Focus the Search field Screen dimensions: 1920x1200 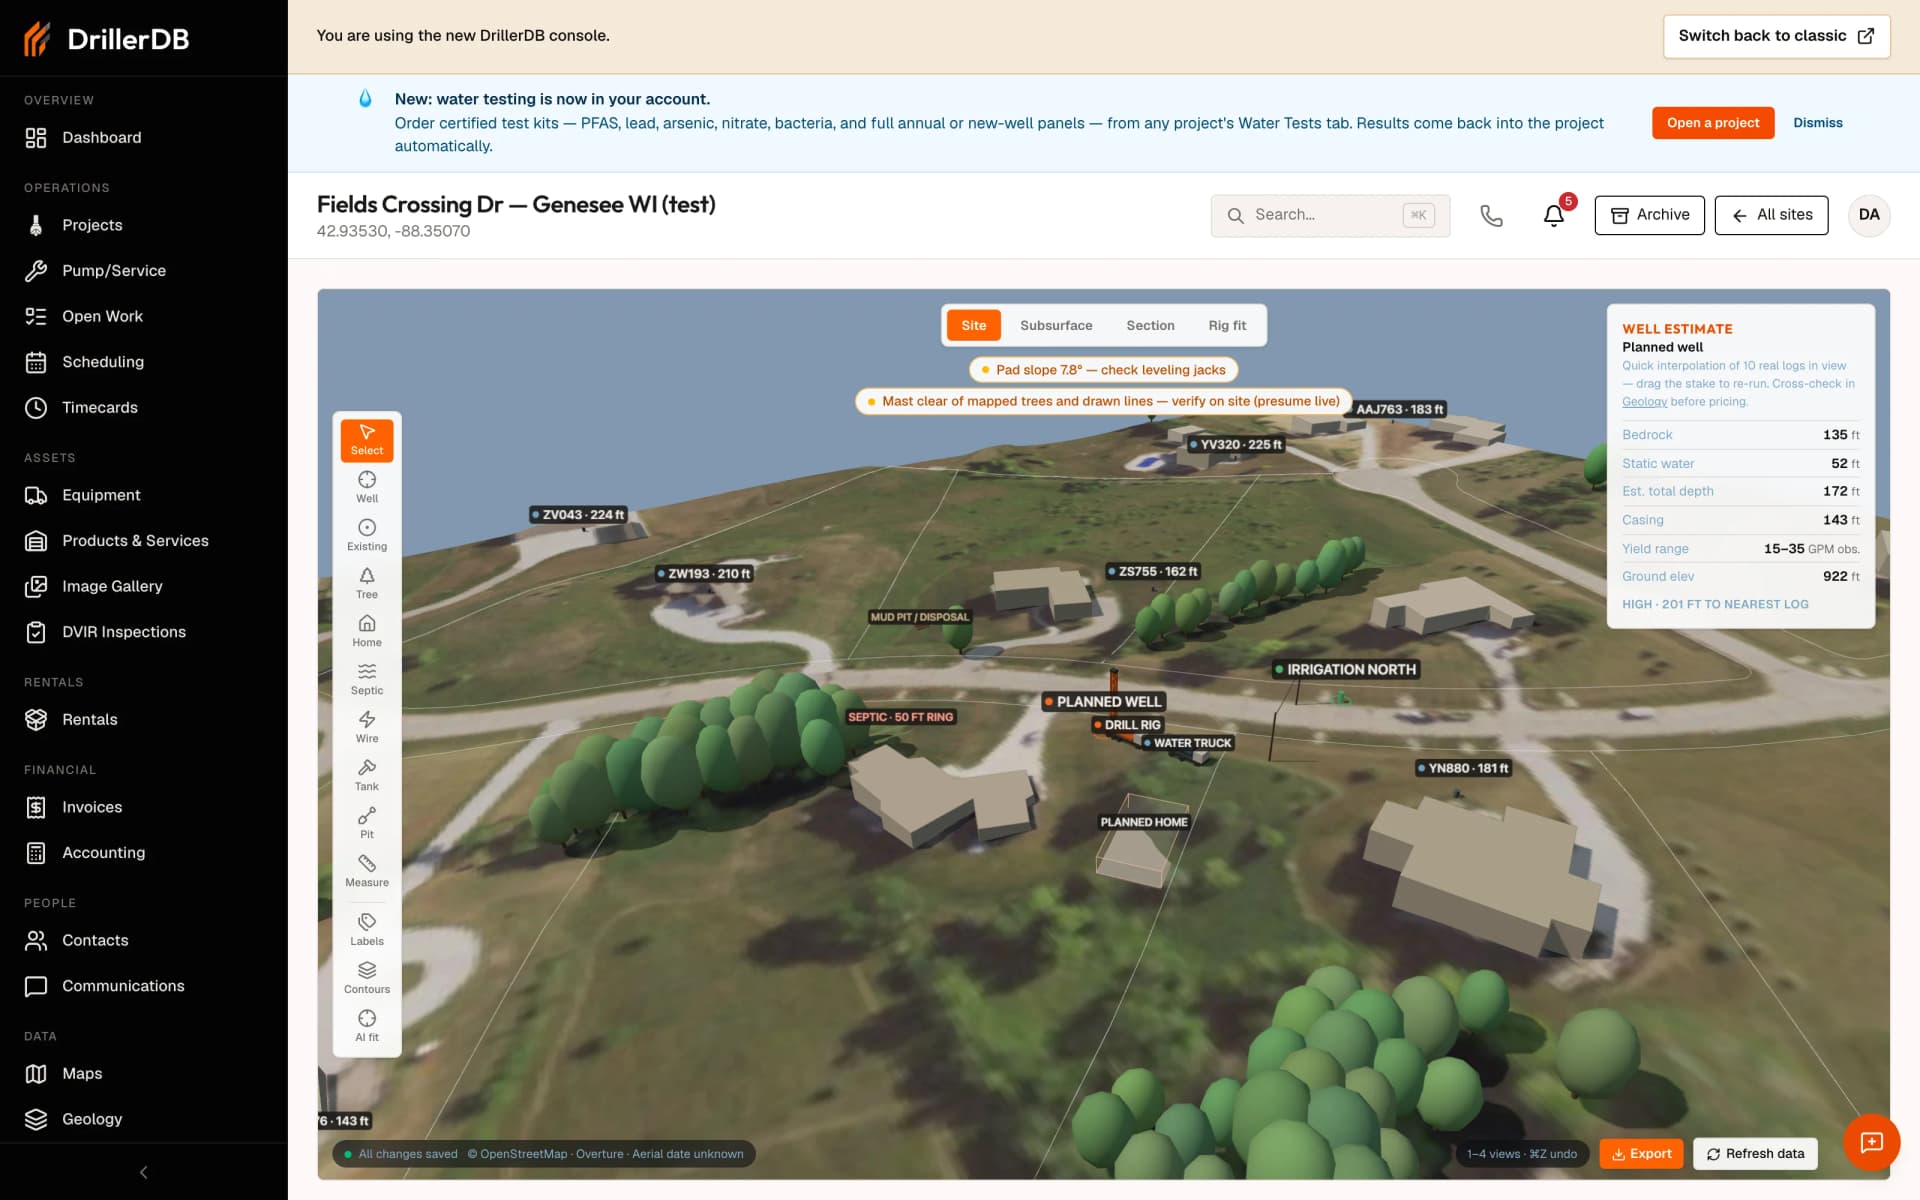[1330, 215]
